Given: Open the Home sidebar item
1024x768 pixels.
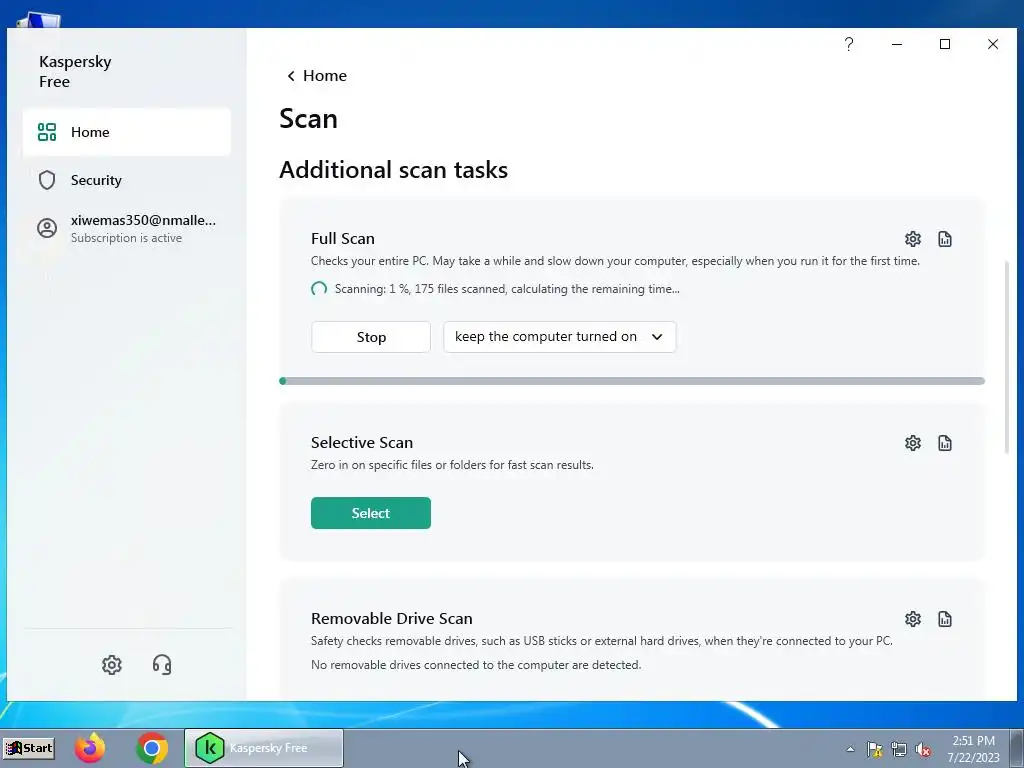Looking at the screenshot, I should pyautogui.click(x=127, y=132).
